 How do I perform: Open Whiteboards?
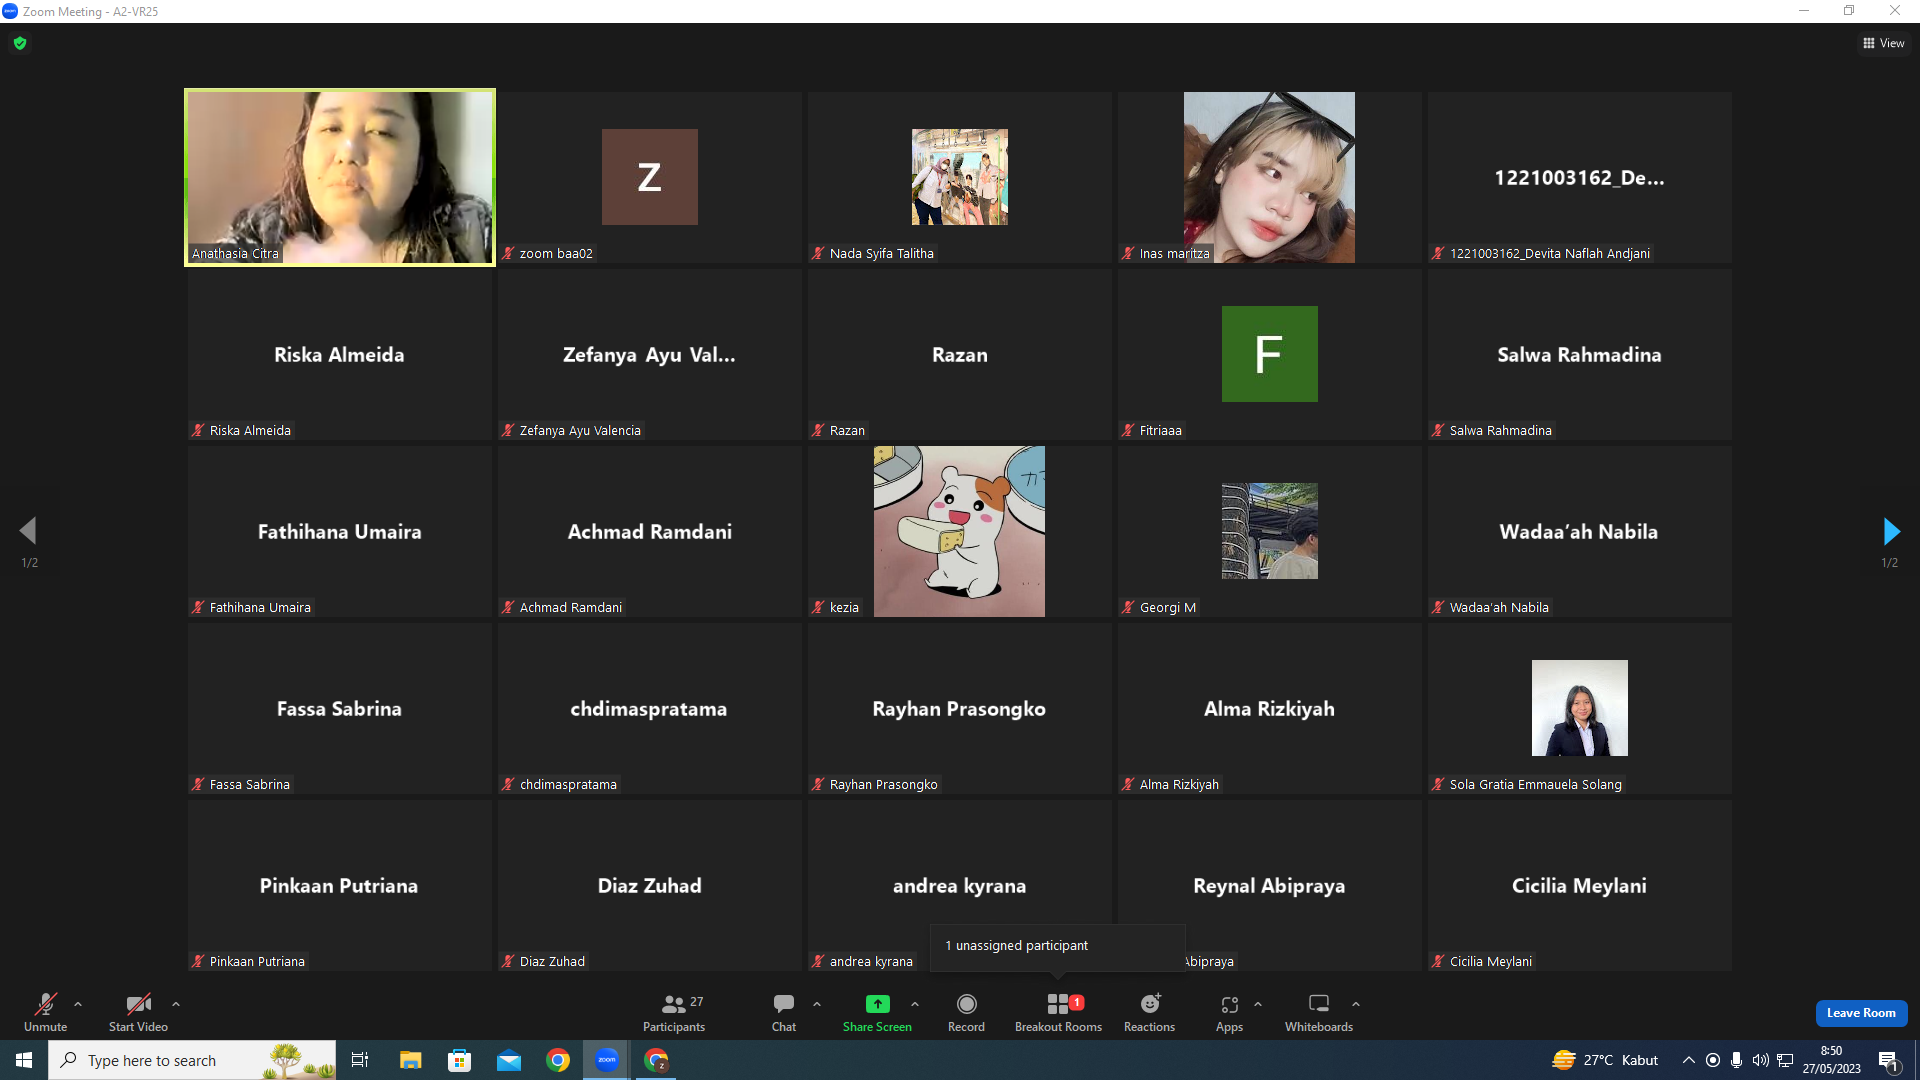pos(1319,1012)
